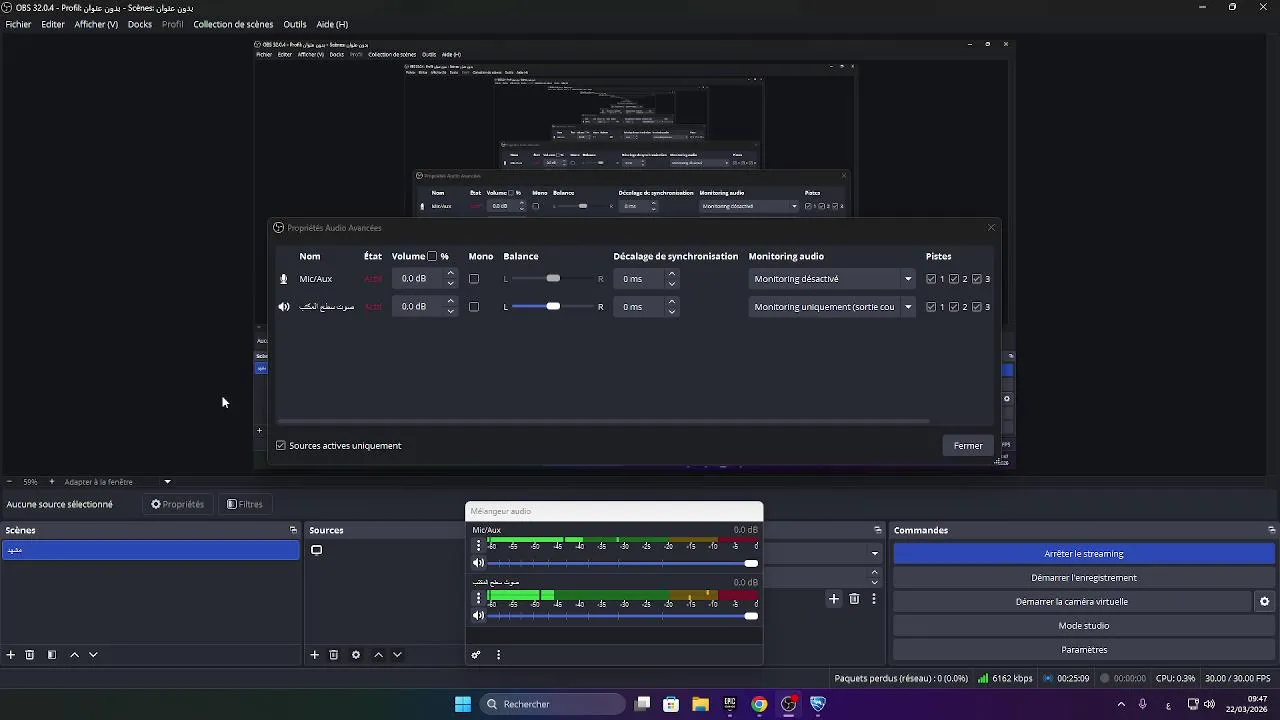Add a new scene with plus icon

coord(11,655)
